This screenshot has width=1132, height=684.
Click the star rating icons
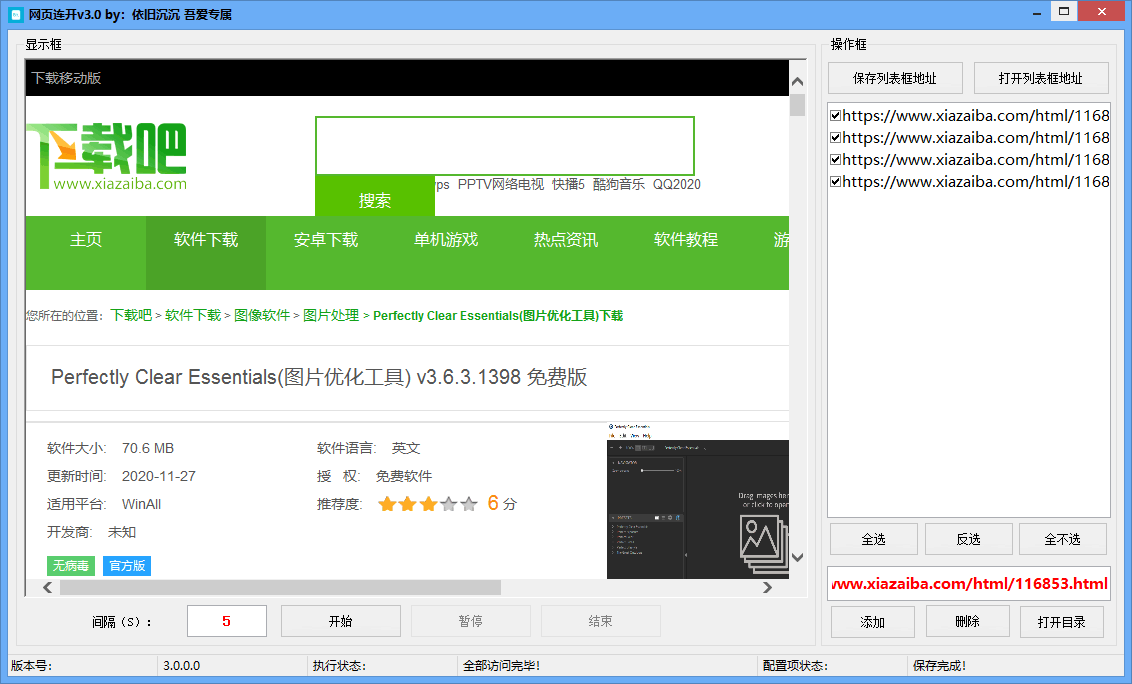427,503
